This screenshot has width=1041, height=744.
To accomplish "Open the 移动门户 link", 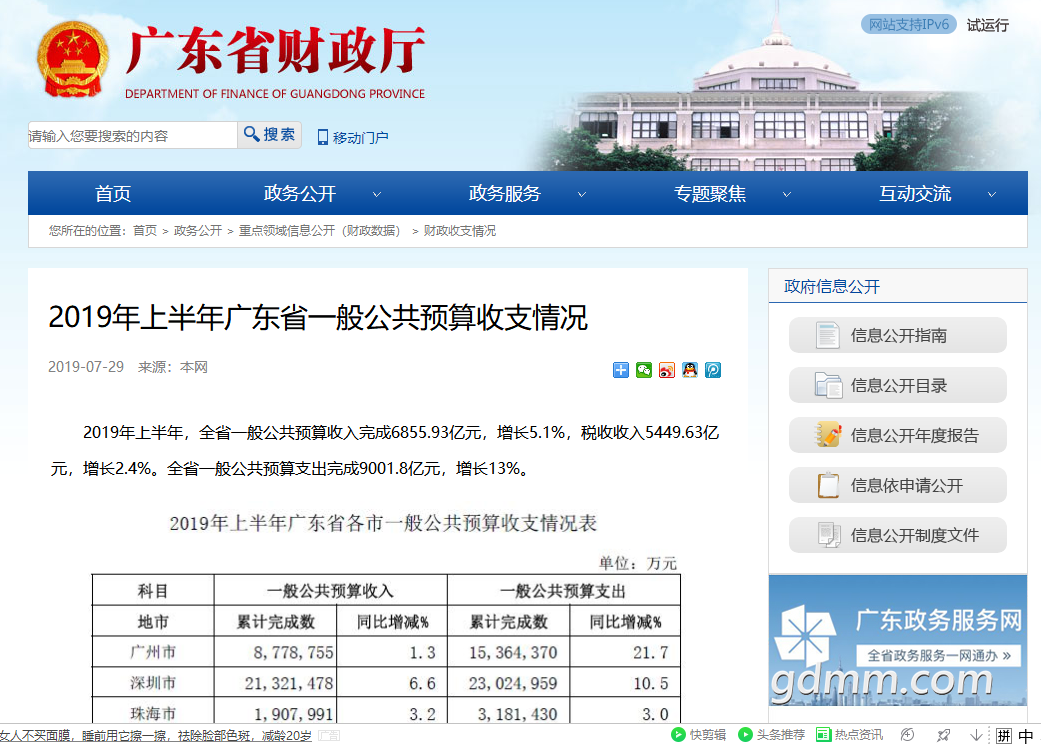I will tap(360, 137).
